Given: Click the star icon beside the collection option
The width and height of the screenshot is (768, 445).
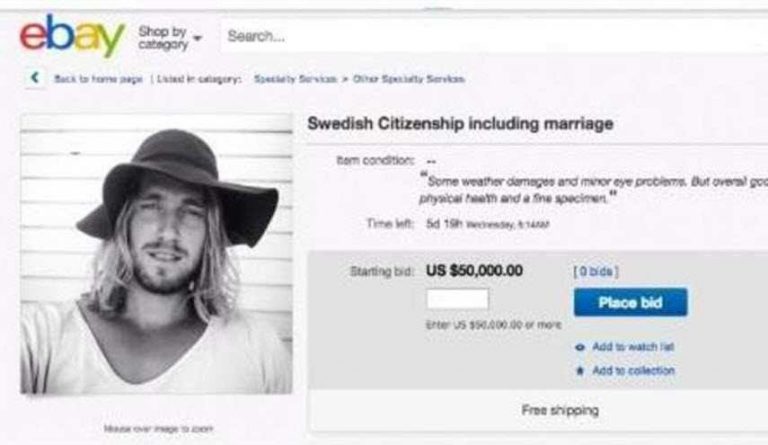Looking at the screenshot, I should (x=581, y=370).
